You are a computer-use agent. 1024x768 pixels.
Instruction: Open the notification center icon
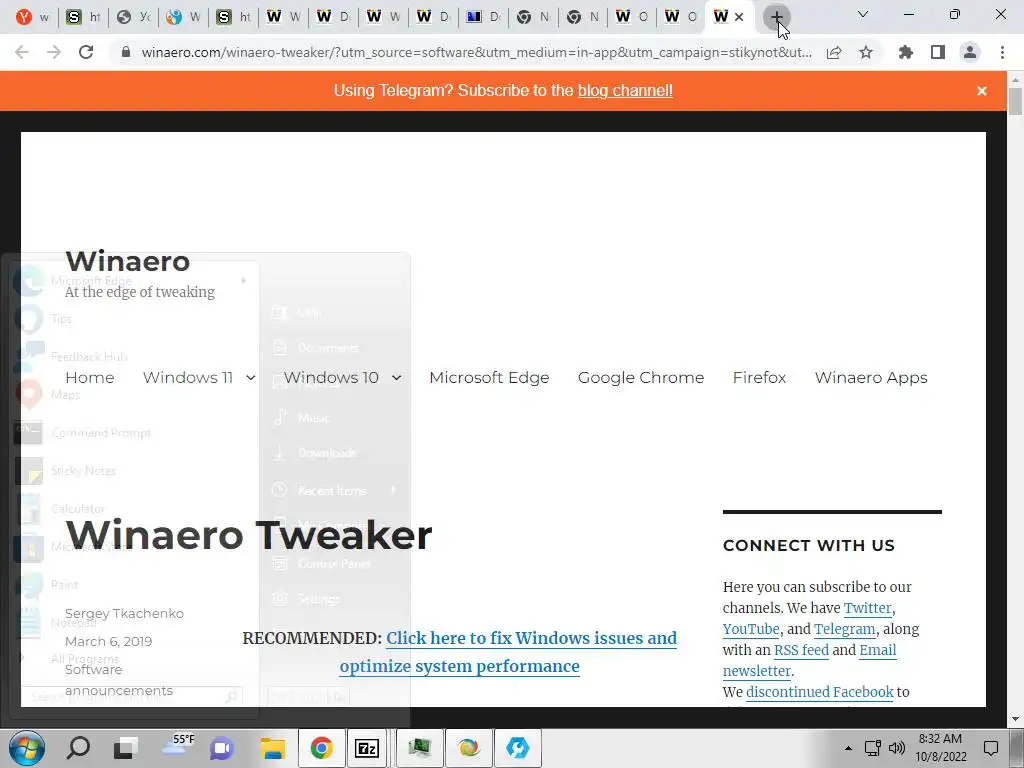point(991,748)
